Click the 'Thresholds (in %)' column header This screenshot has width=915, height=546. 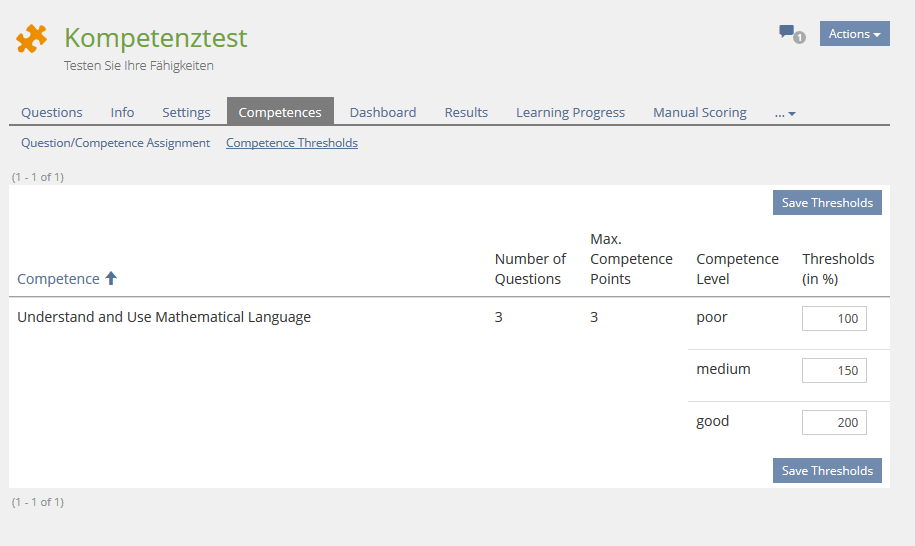(838, 268)
